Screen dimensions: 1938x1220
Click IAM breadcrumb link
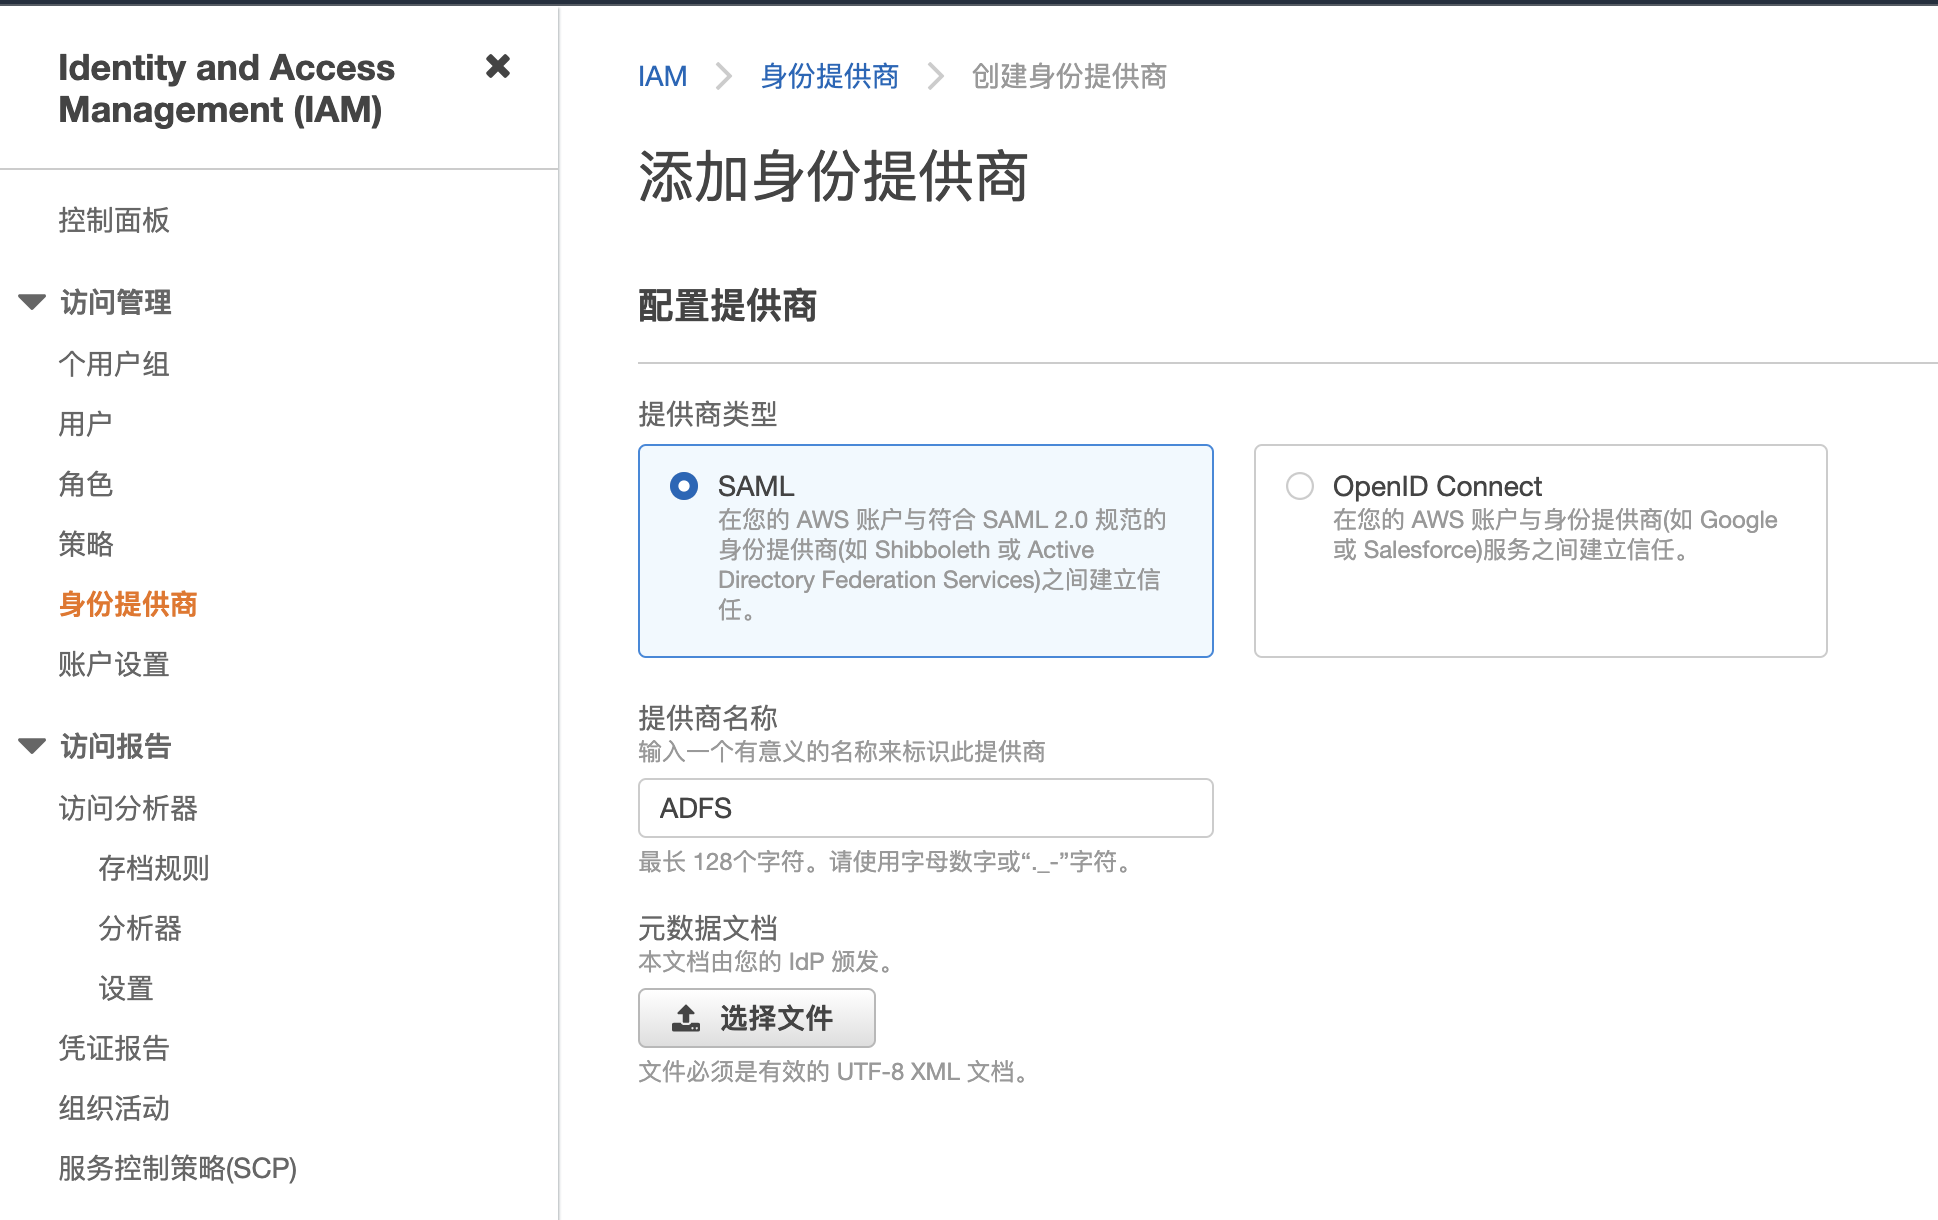coord(662,77)
